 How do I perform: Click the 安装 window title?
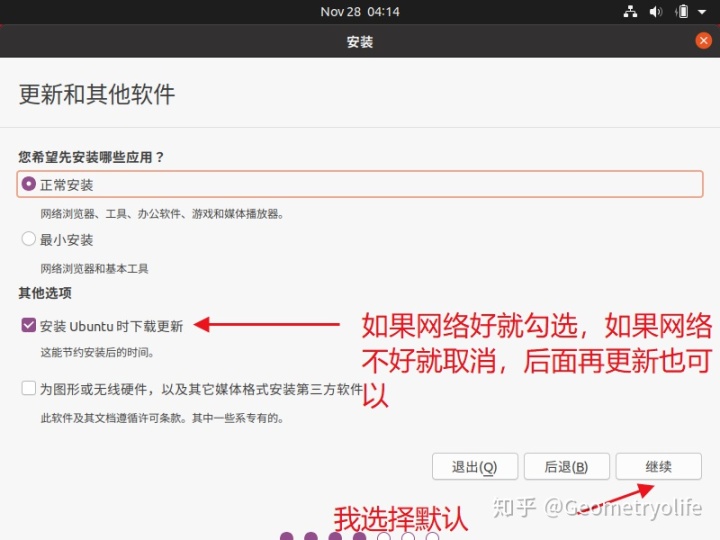(360, 42)
